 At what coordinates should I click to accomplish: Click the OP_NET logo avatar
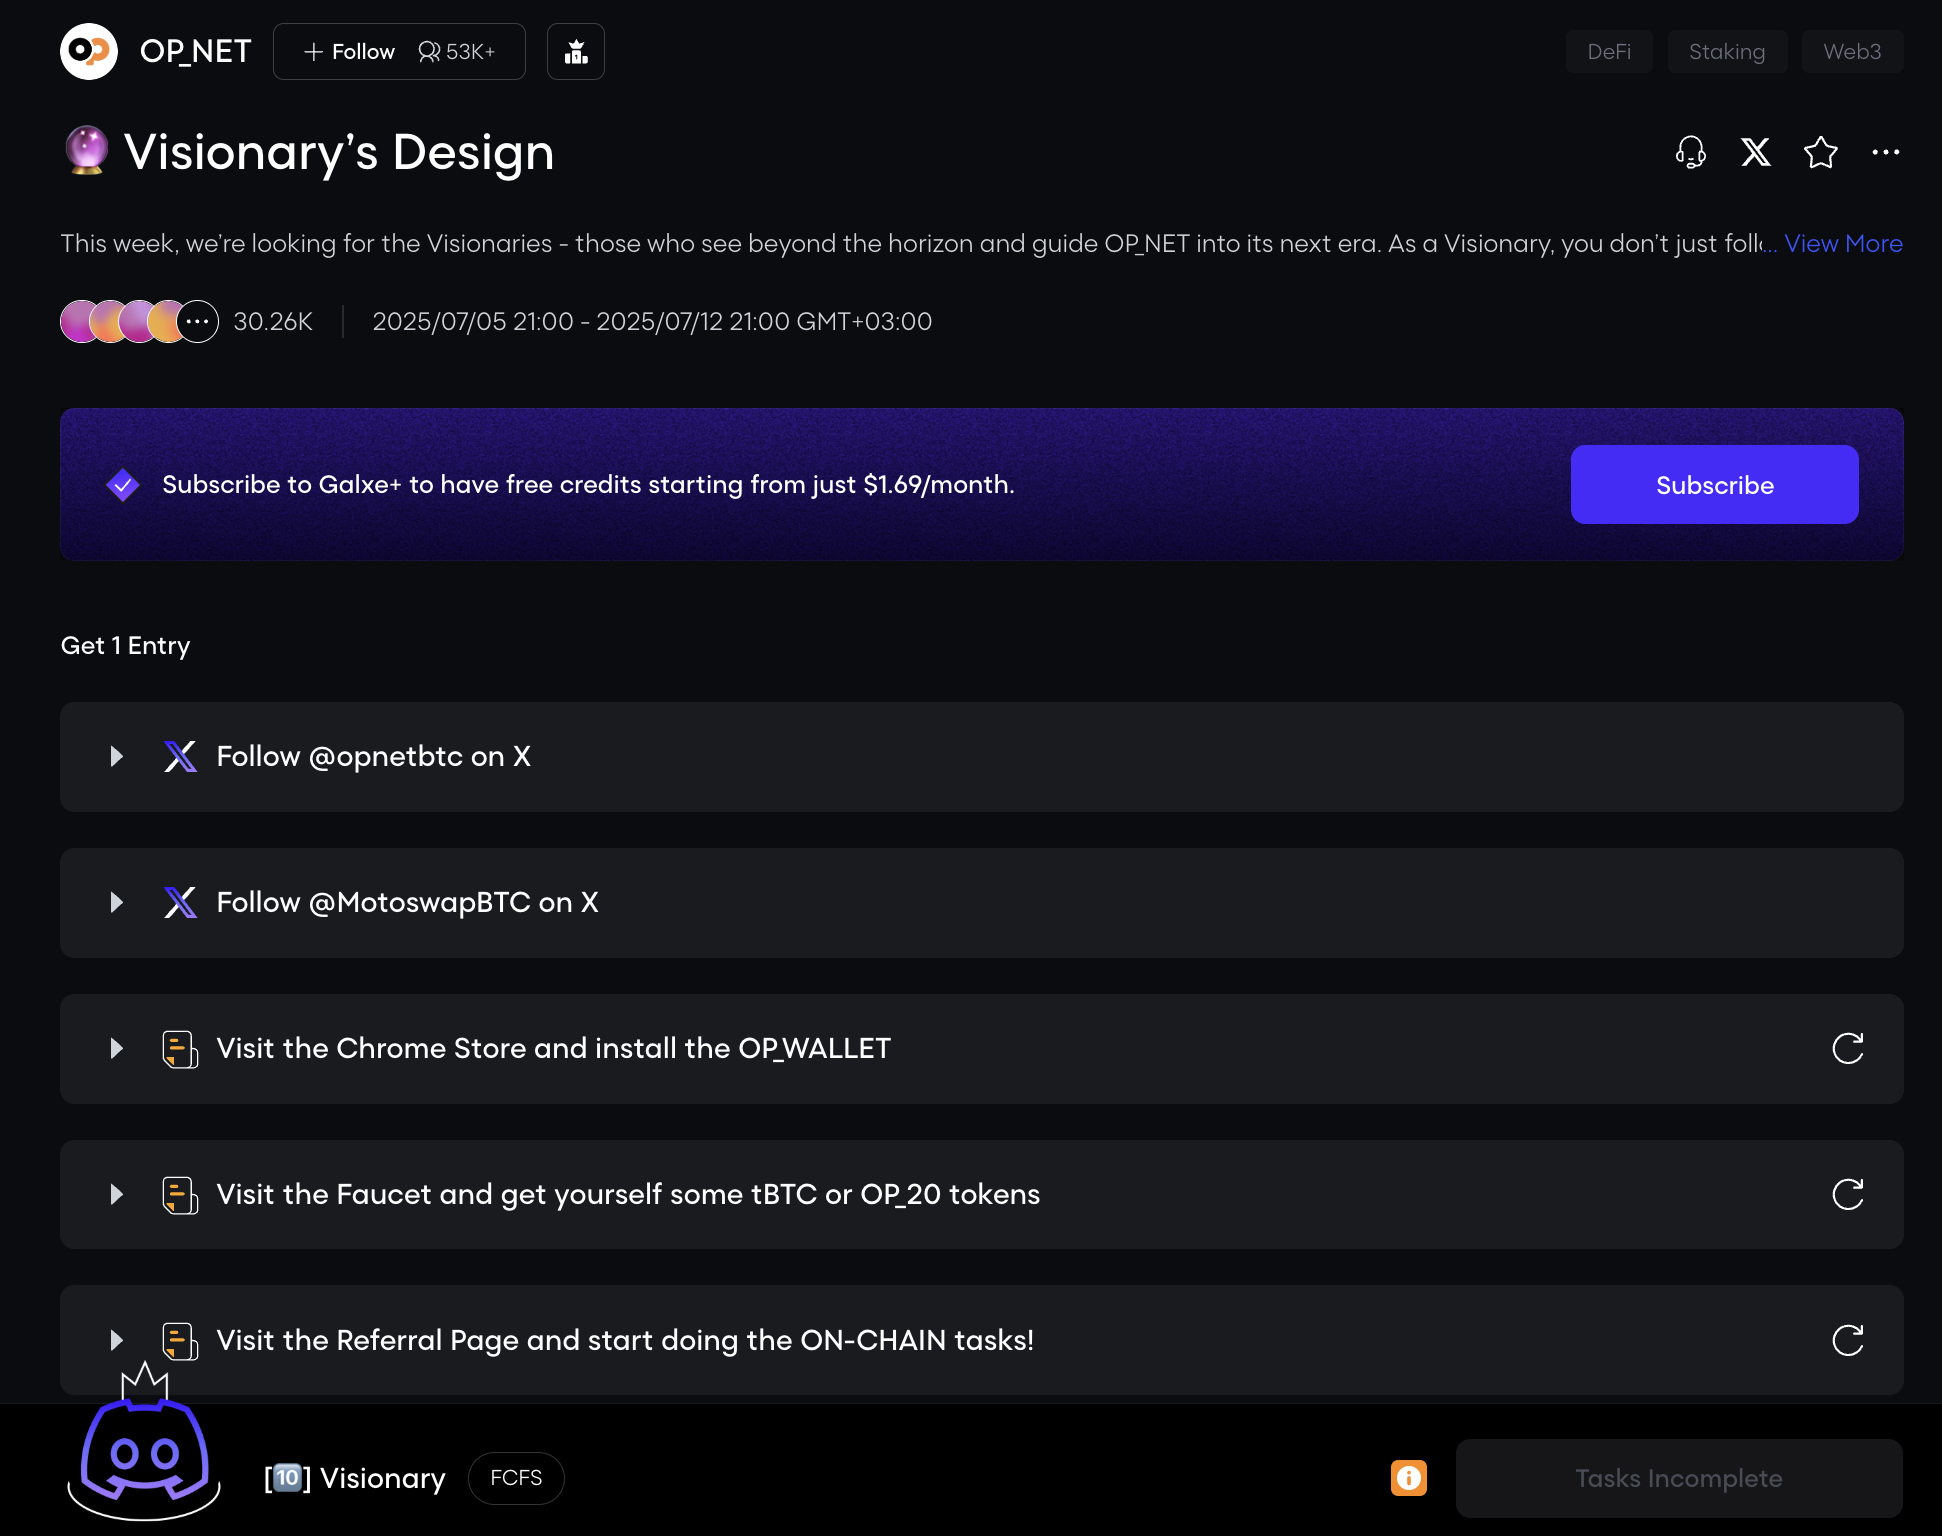click(89, 52)
